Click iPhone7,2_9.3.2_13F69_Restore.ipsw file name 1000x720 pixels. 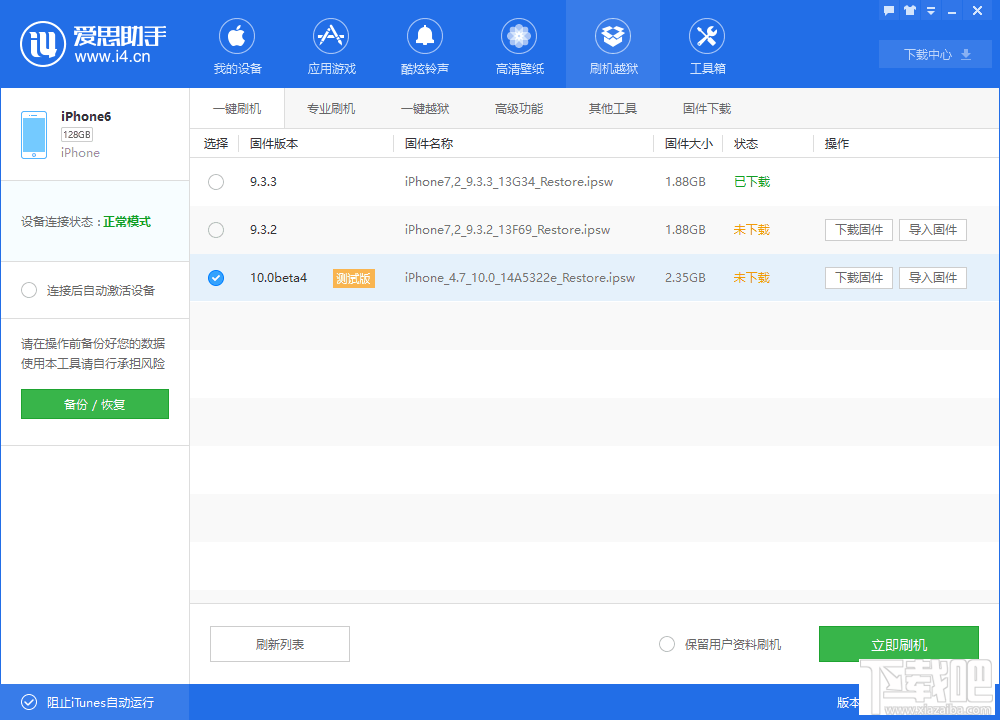[x=508, y=230]
